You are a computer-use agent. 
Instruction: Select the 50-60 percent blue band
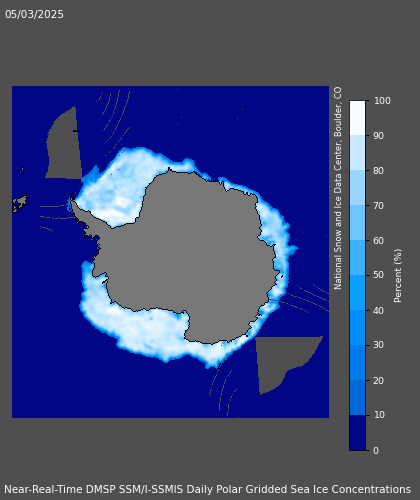[357, 258]
